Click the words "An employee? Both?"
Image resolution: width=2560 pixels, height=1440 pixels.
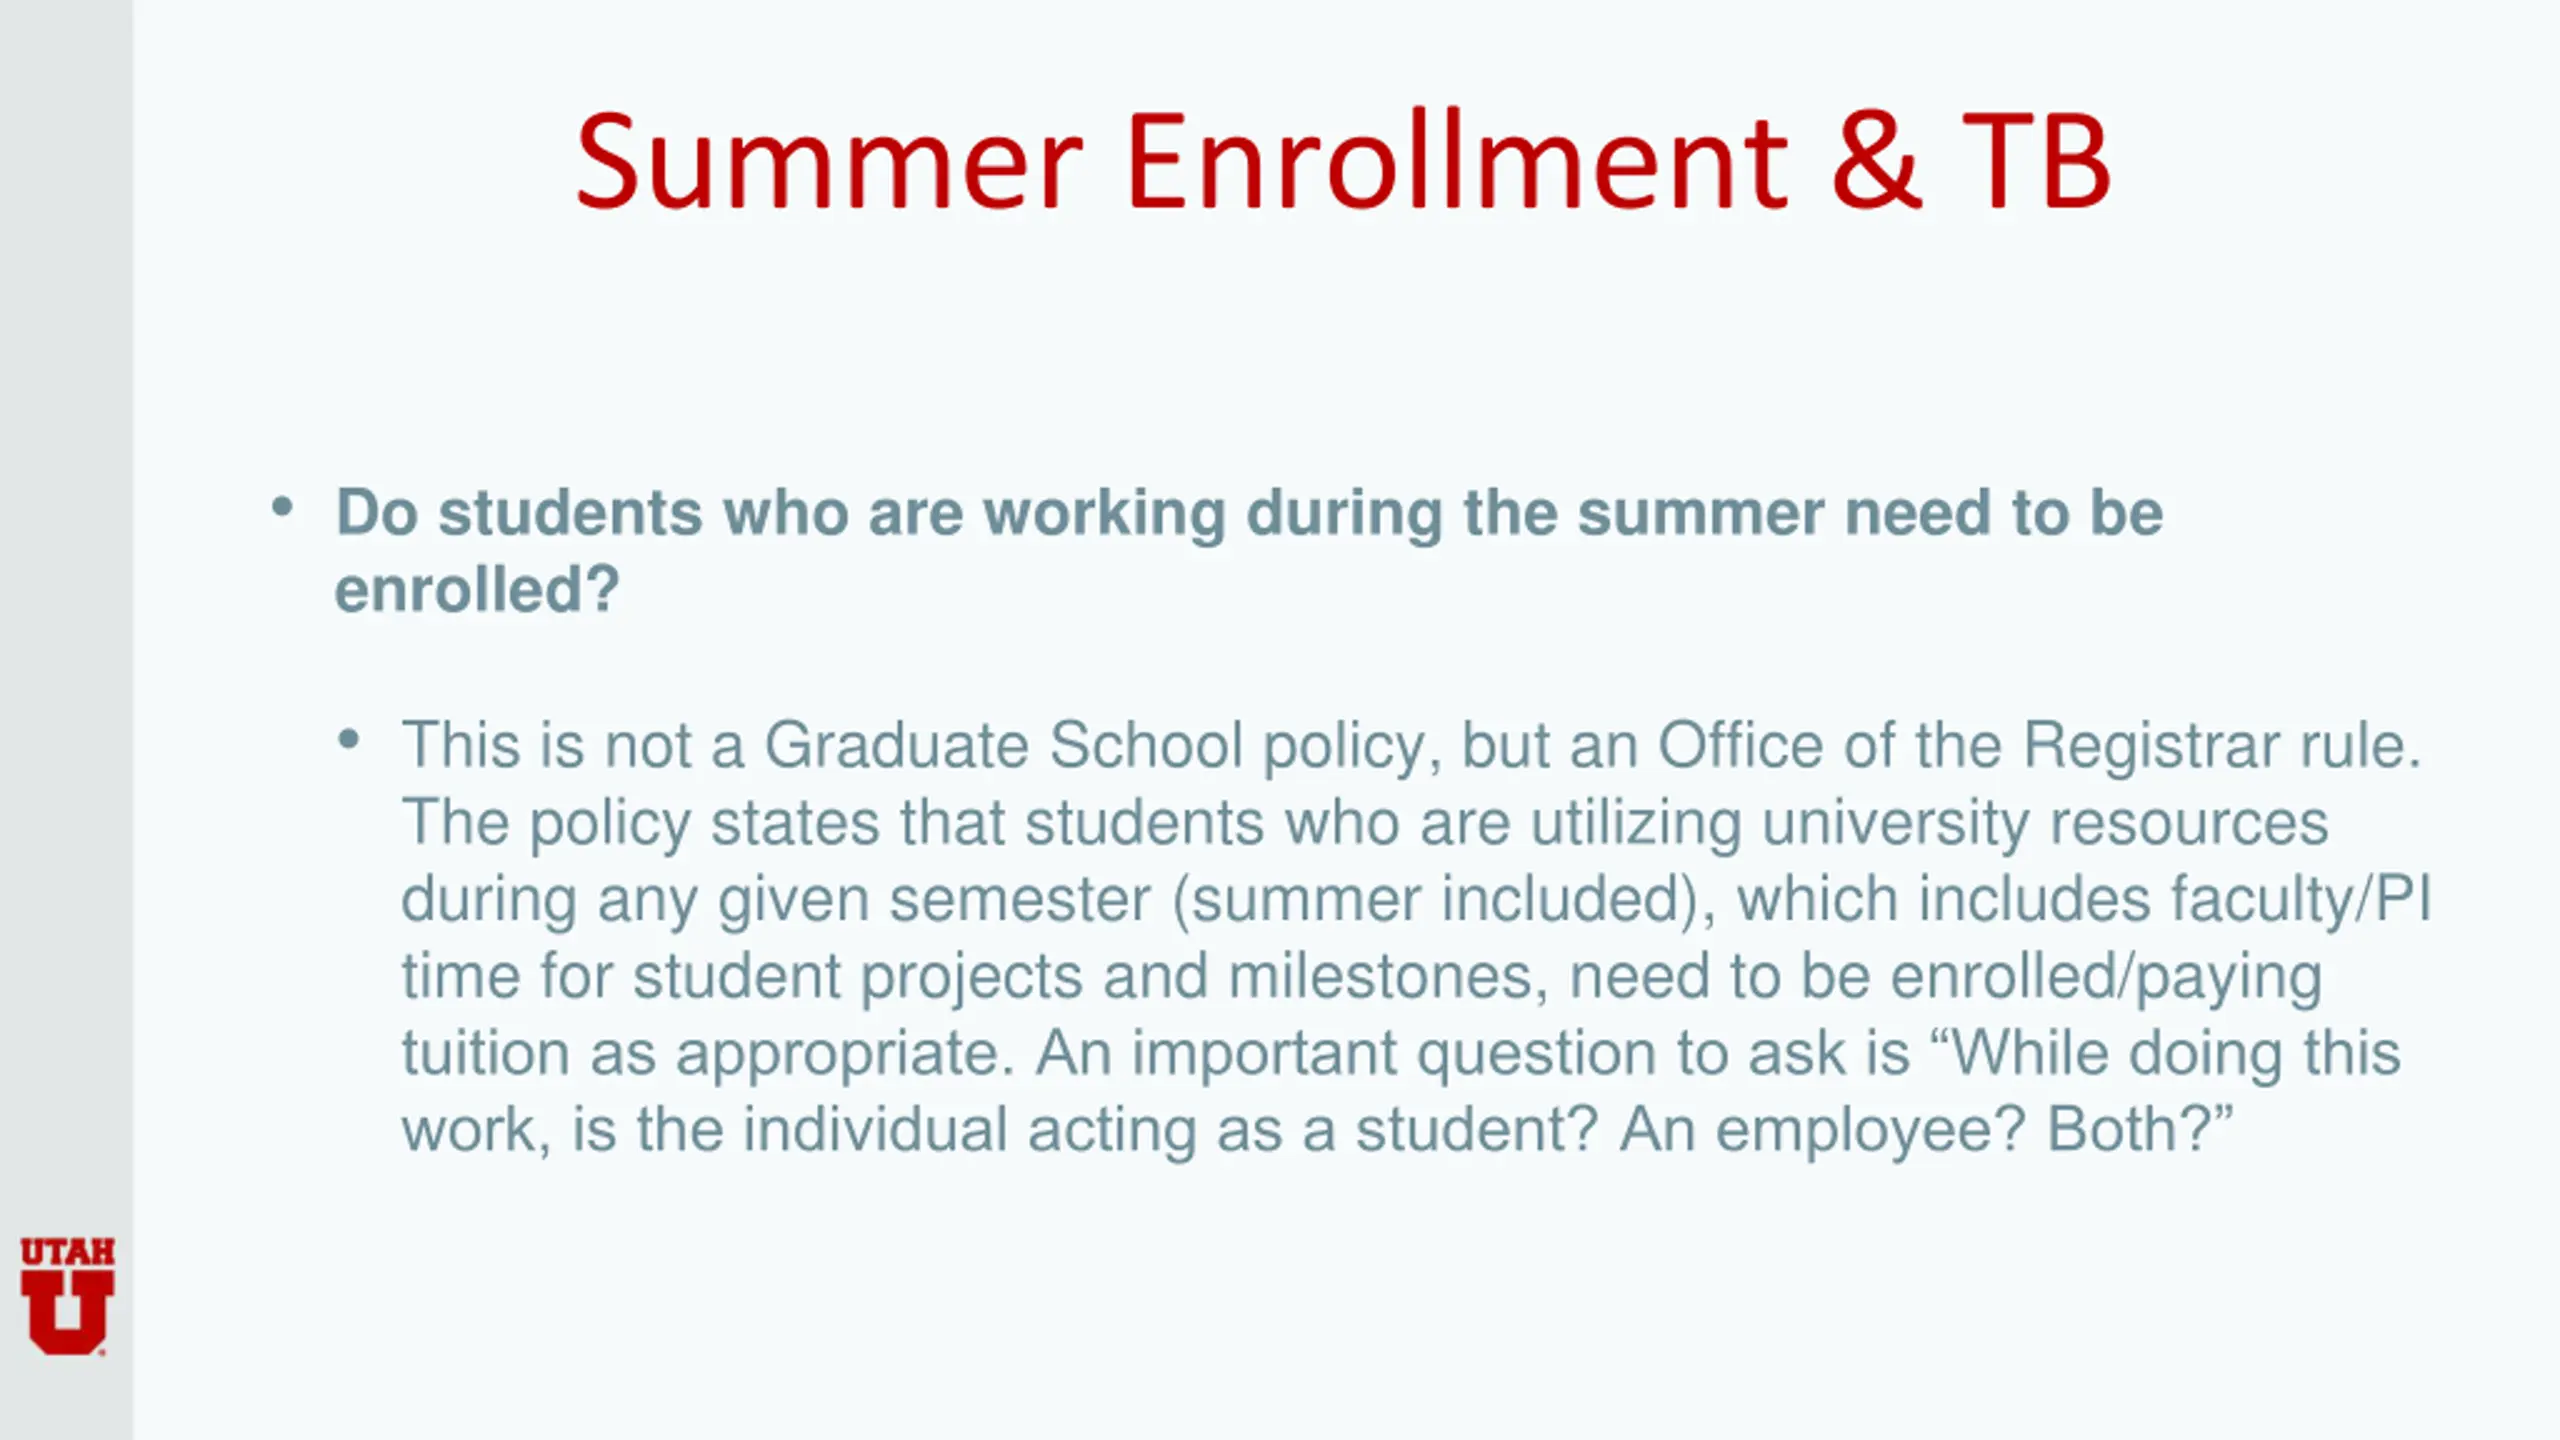point(1926,1130)
